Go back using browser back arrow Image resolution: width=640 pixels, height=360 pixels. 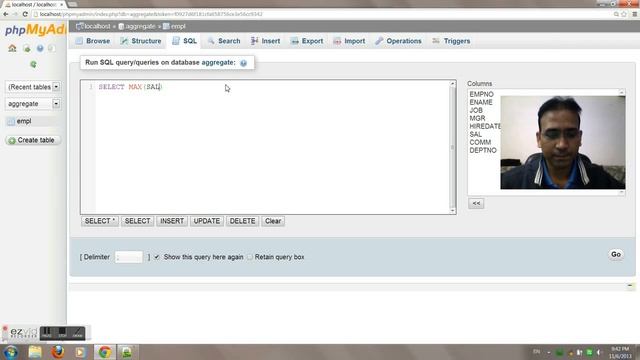[6, 14]
